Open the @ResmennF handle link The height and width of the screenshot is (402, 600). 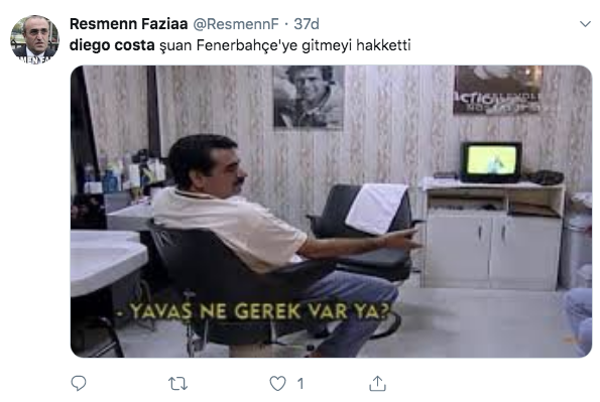point(236,24)
